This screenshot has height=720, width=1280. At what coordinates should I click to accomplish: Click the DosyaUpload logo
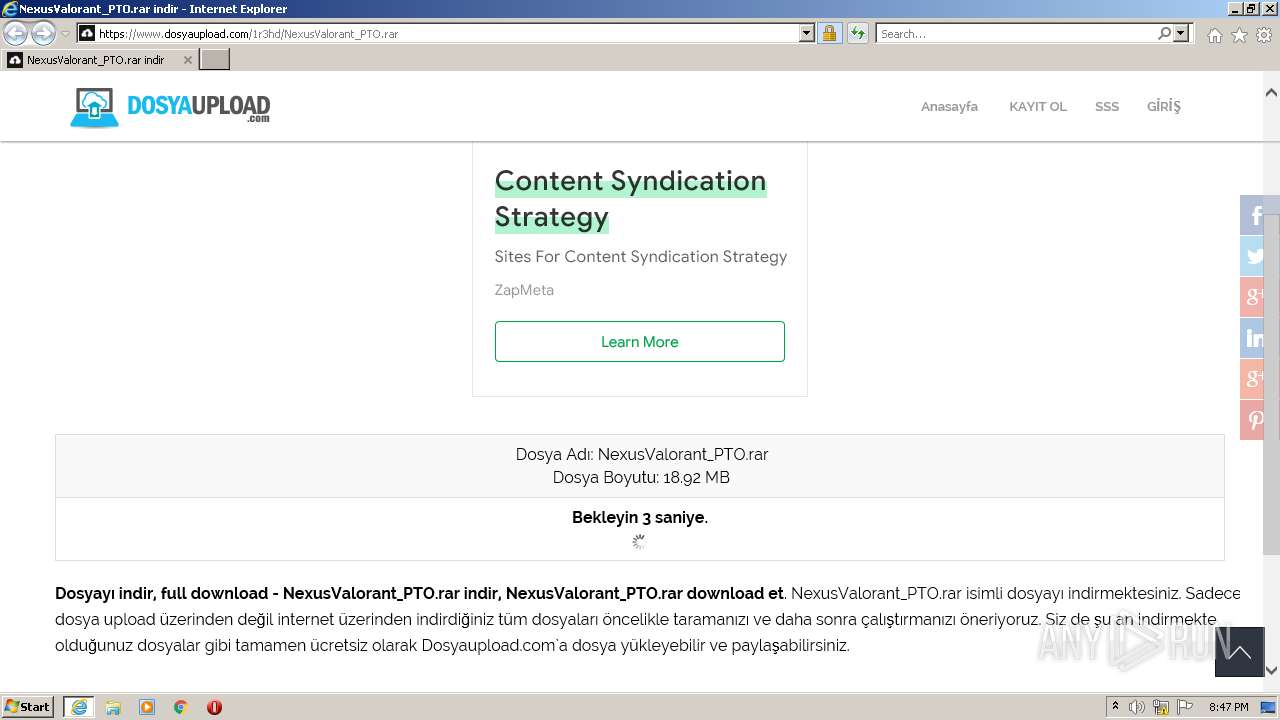(x=170, y=107)
